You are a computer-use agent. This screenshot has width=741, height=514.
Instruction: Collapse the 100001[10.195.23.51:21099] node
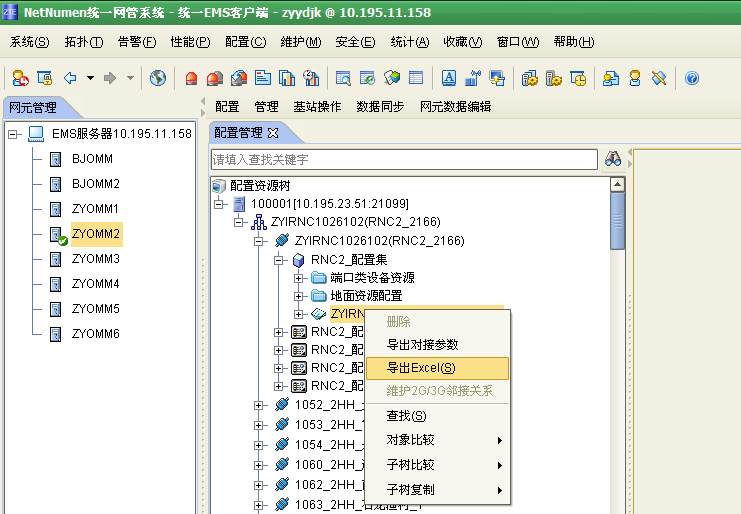[219, 204]
